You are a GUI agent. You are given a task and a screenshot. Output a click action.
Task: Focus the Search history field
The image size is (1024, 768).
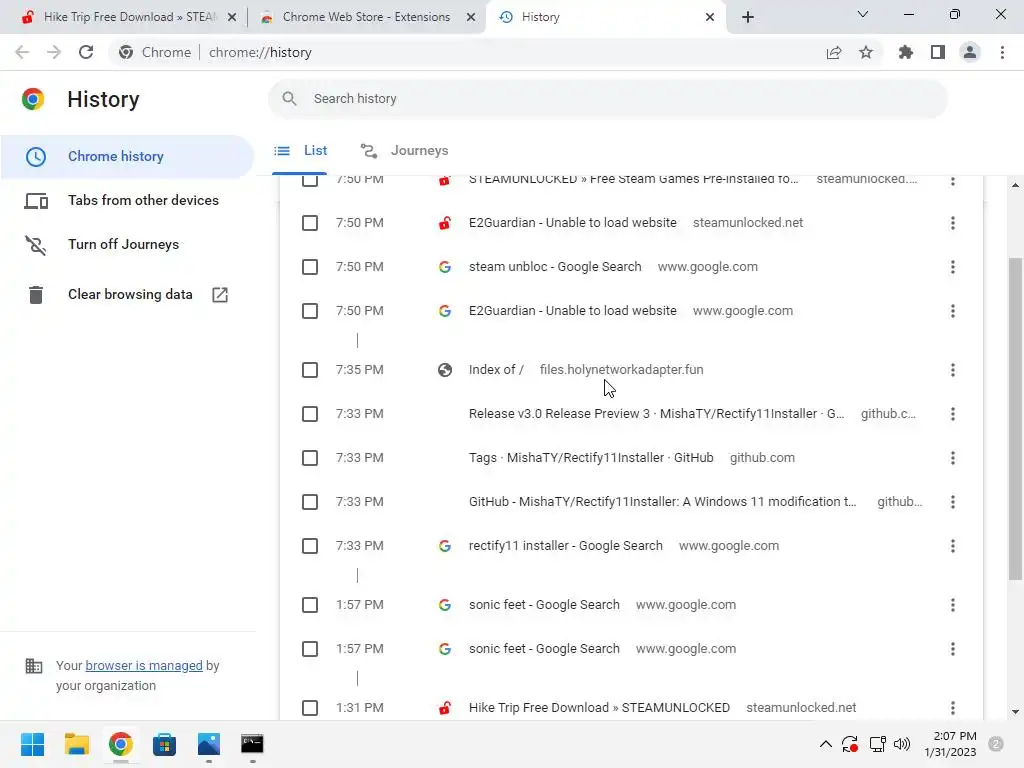pyautogui.click(x=607, y=99)
